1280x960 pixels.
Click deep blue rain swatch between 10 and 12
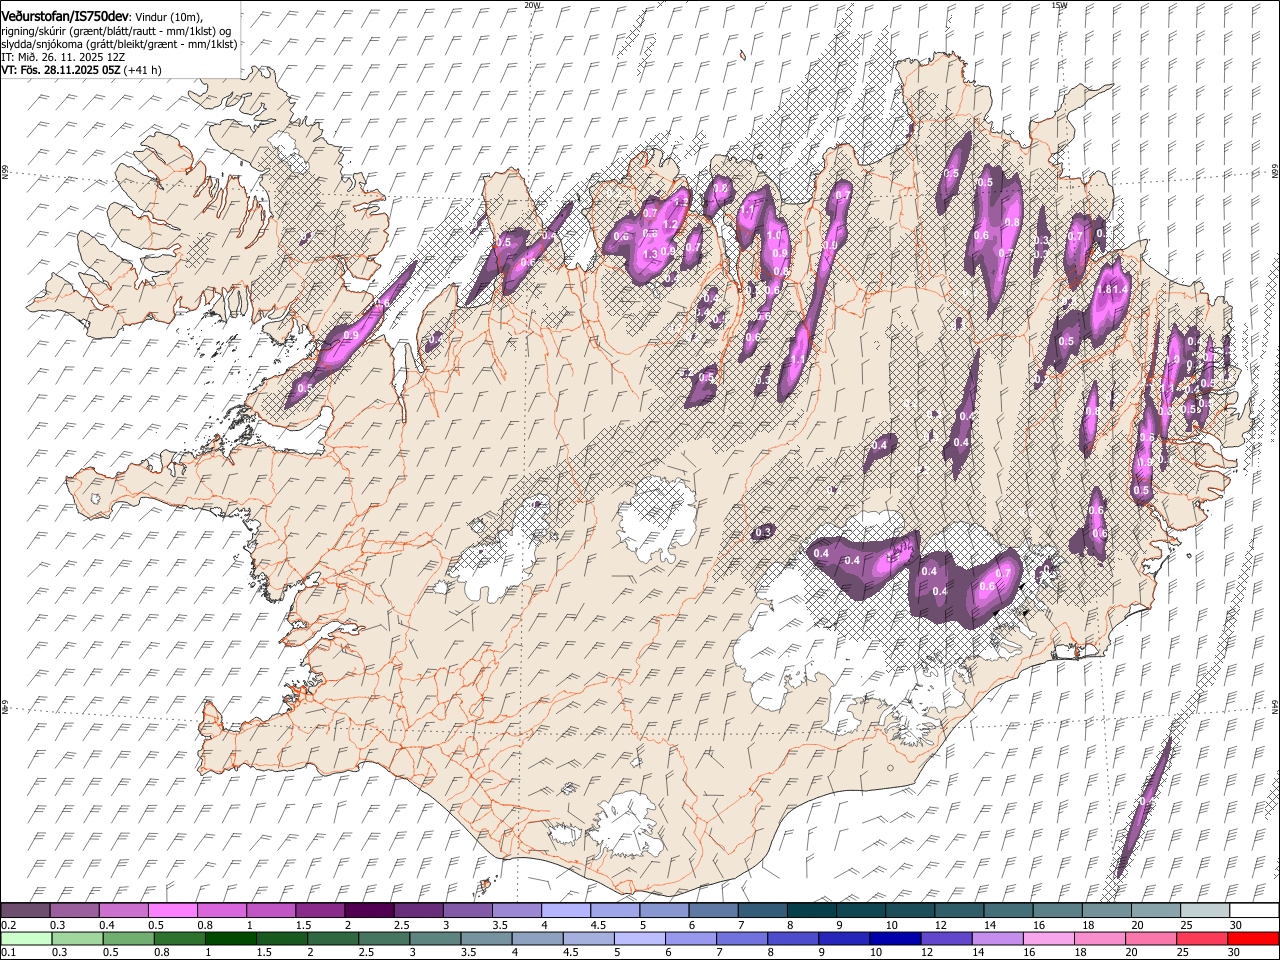coord(894,938)
